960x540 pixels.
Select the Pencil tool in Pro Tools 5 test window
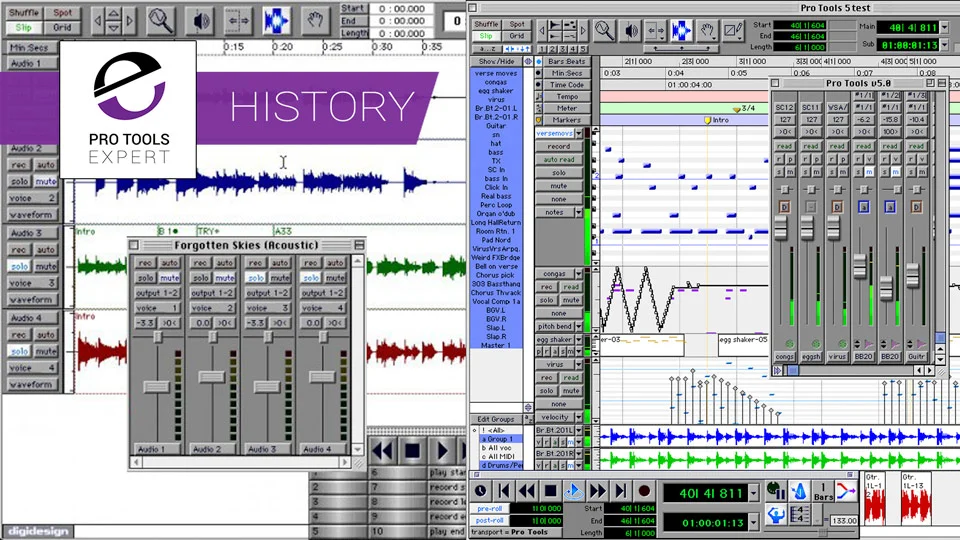click(x=732, y=31)
